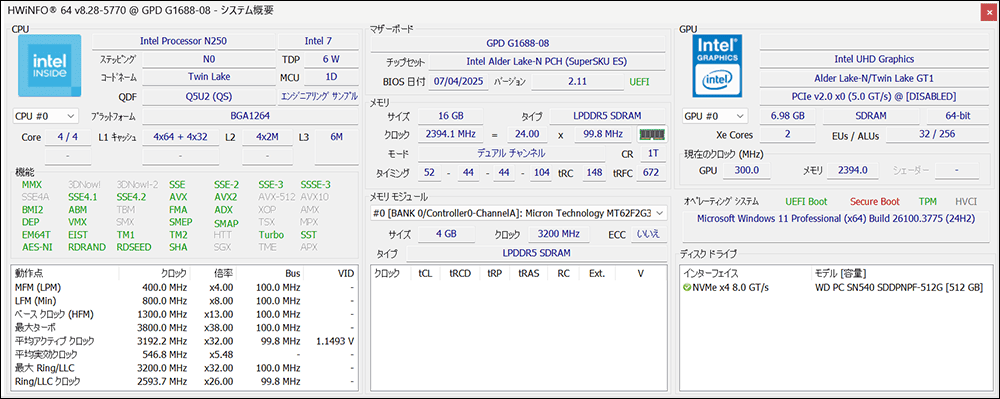Click the green NVMe drive status checkmark
This screenshot has width=1000, height=399.
[687, 287]
